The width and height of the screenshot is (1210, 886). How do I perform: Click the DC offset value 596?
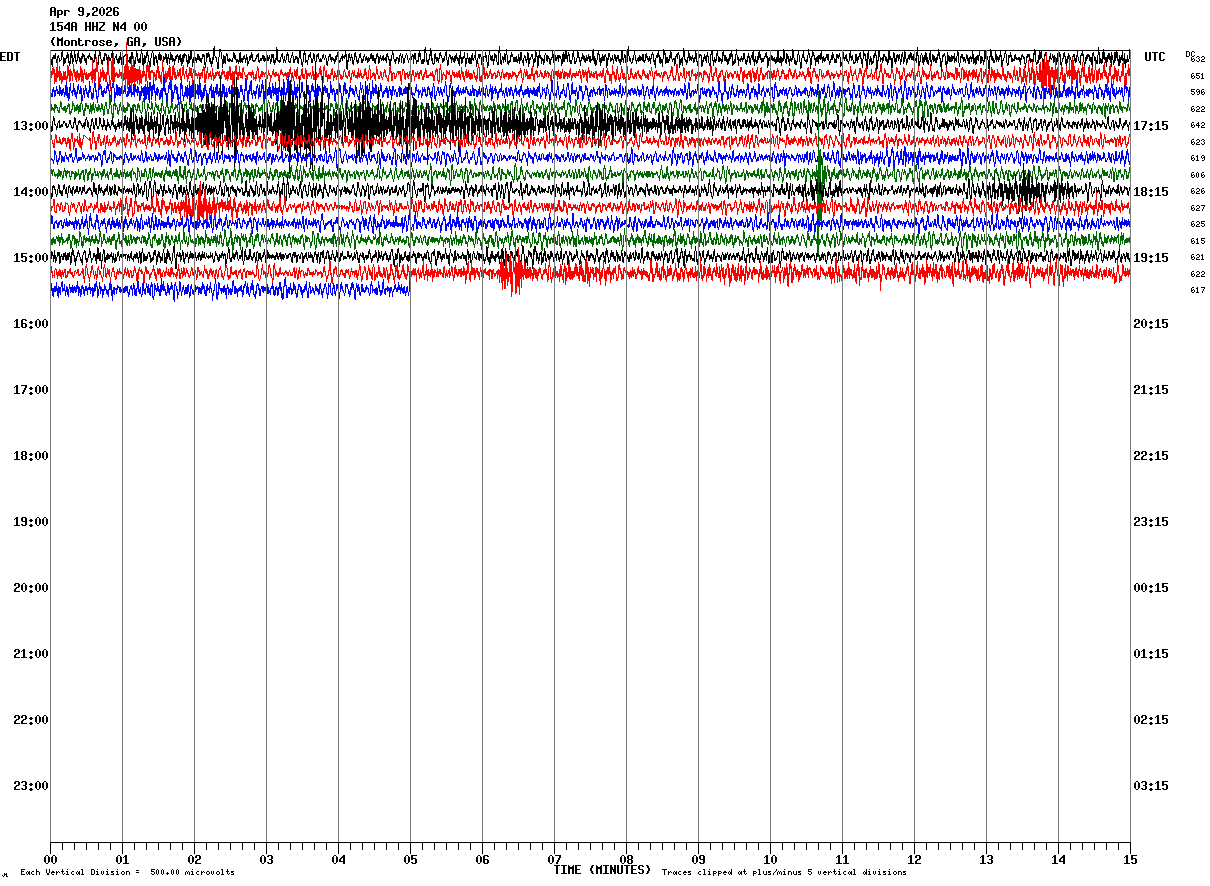click(x=1198, y=93)
